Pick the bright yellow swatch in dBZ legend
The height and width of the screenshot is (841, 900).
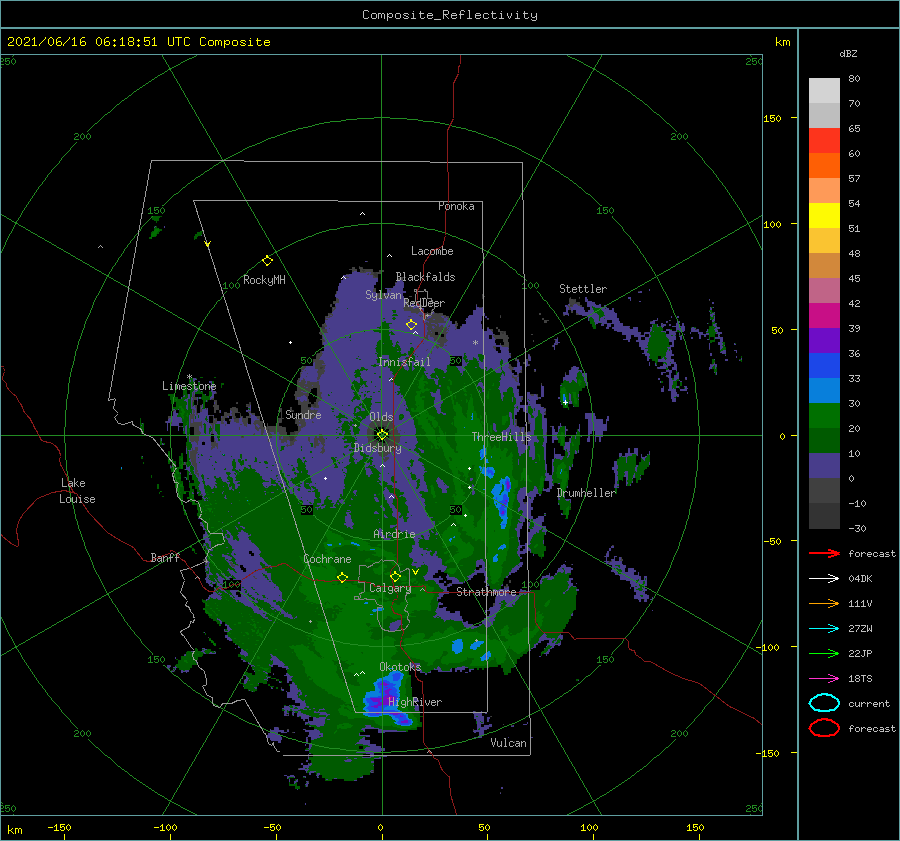click(x=824, y=216)
